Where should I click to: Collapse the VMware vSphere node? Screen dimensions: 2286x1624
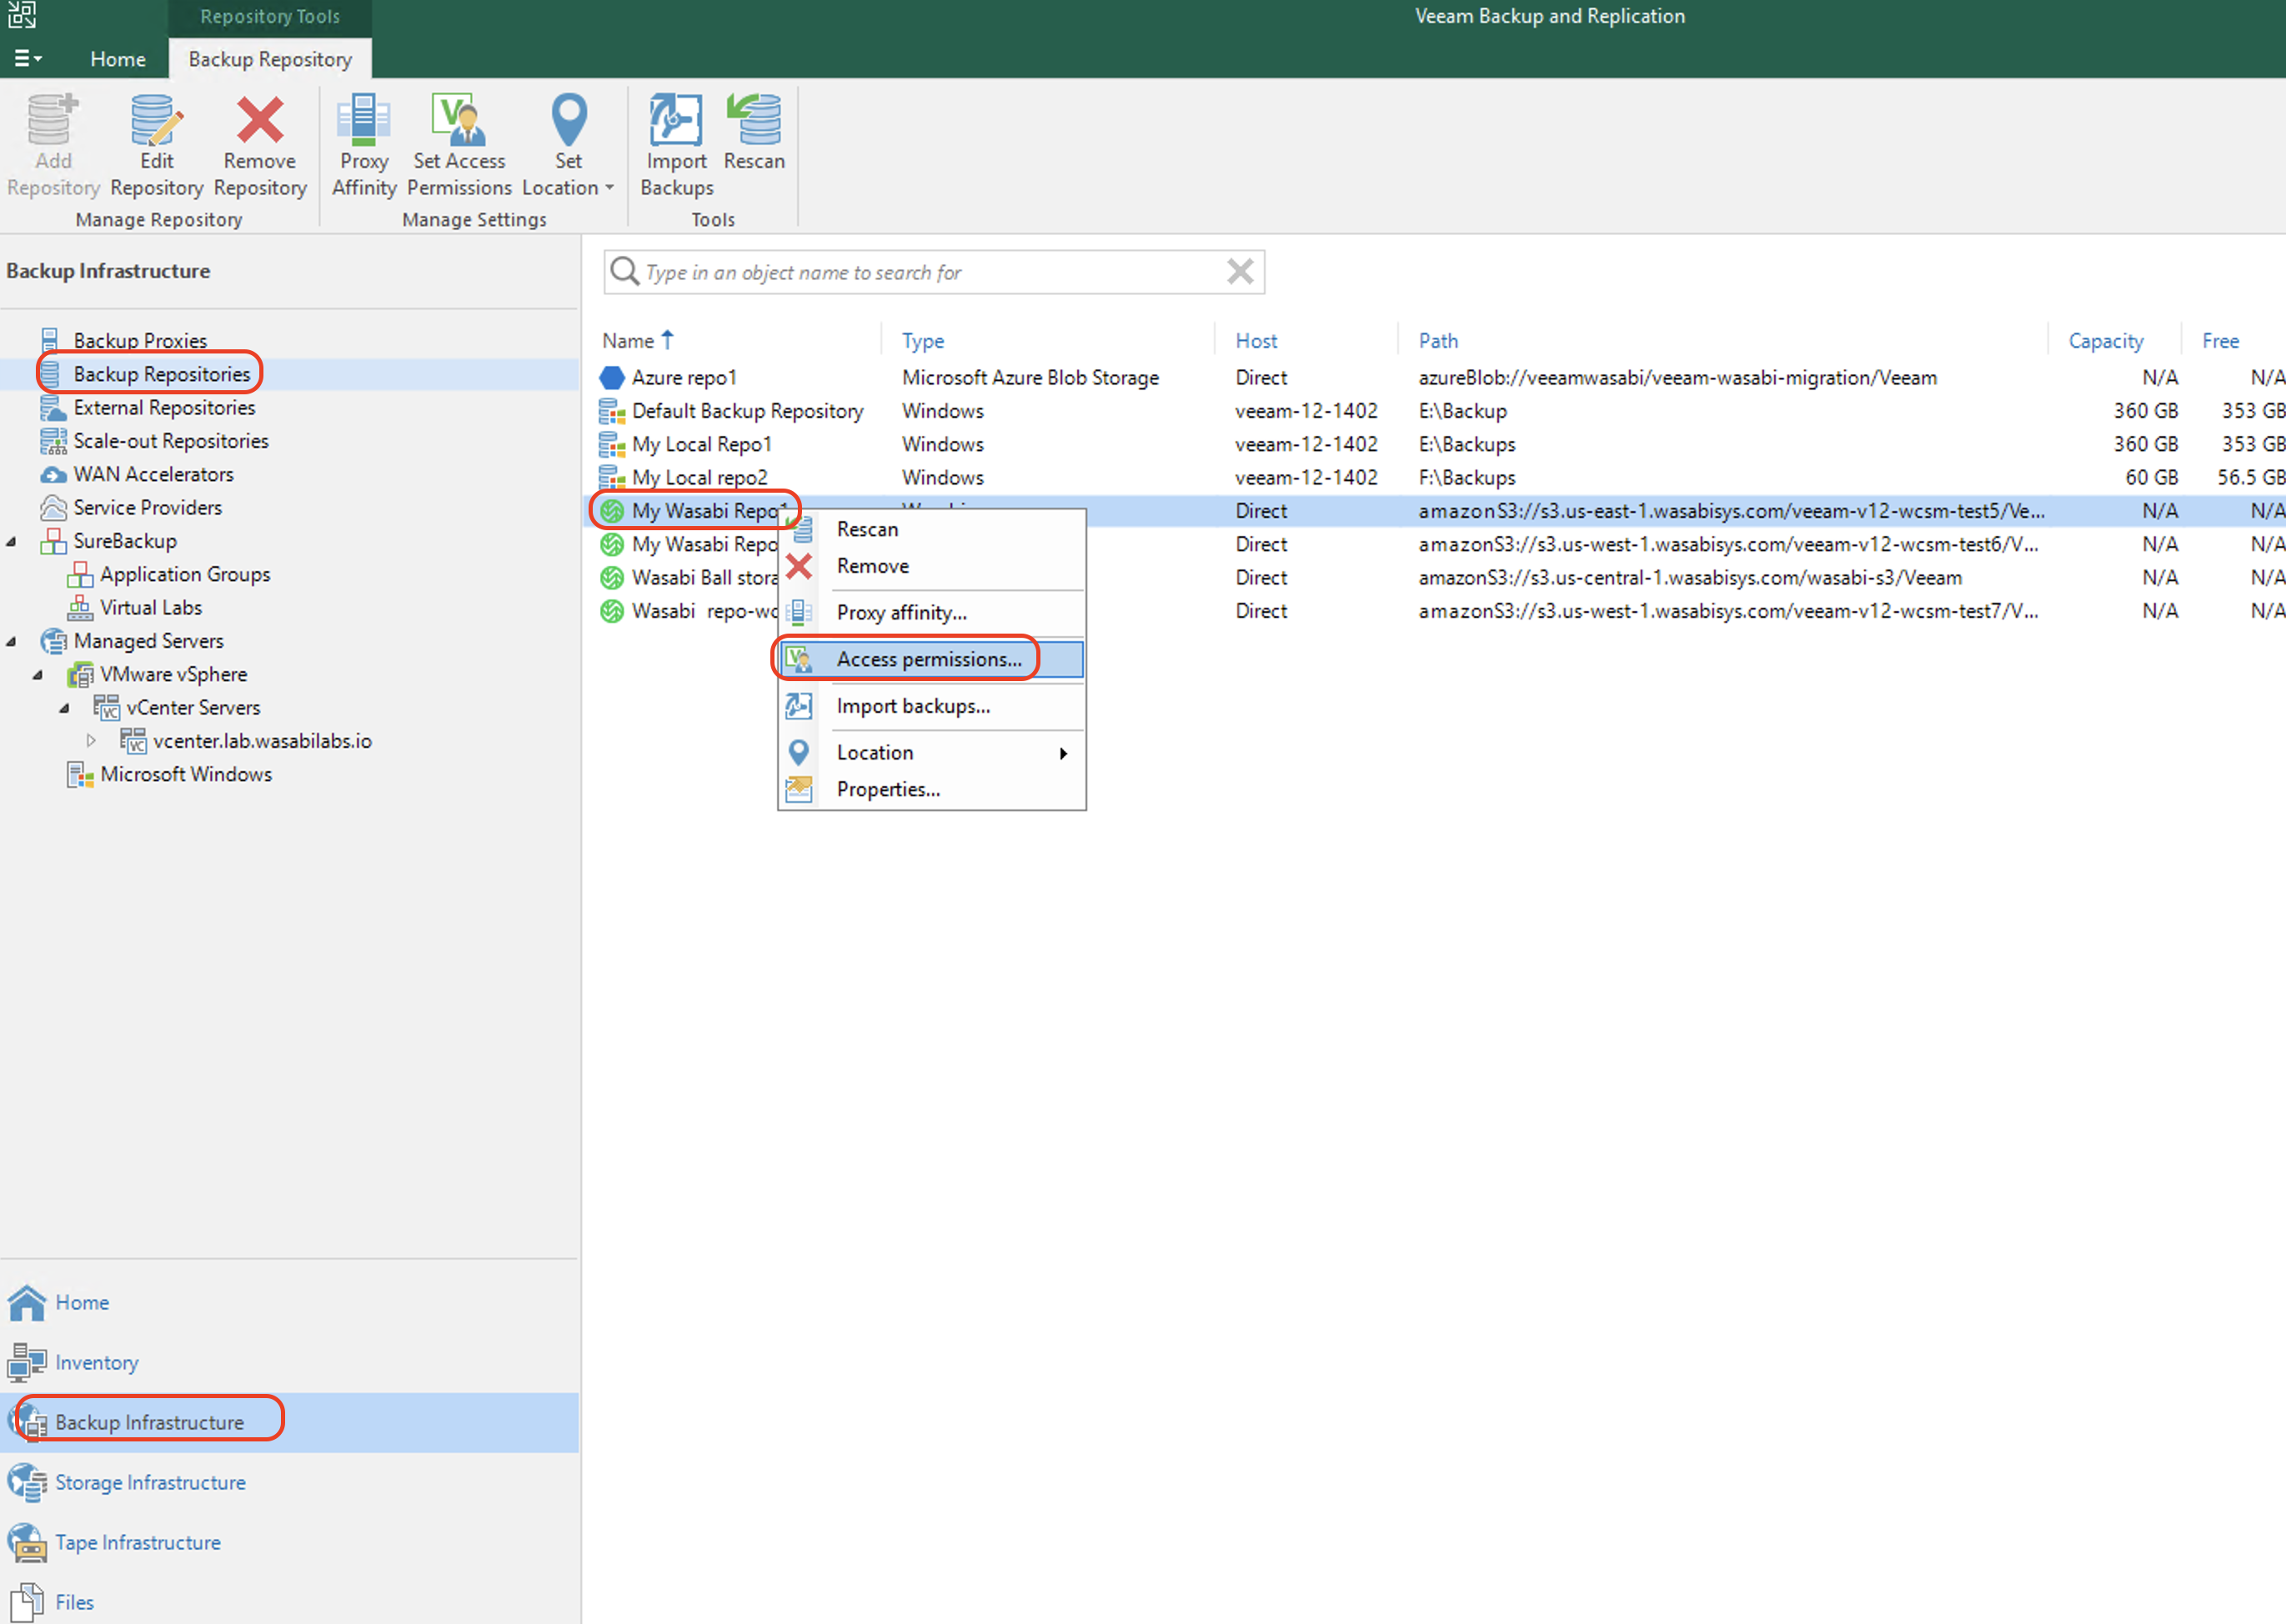coord(38,674)
